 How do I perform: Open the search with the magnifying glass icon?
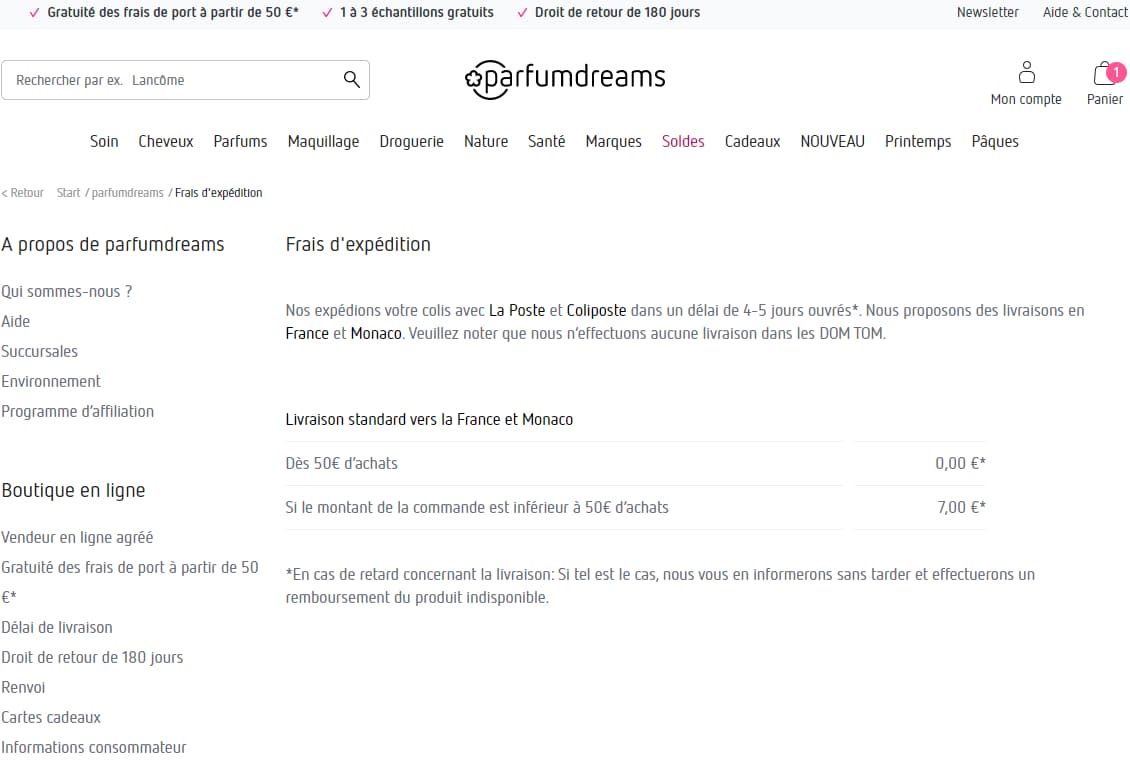click(350, 79)
